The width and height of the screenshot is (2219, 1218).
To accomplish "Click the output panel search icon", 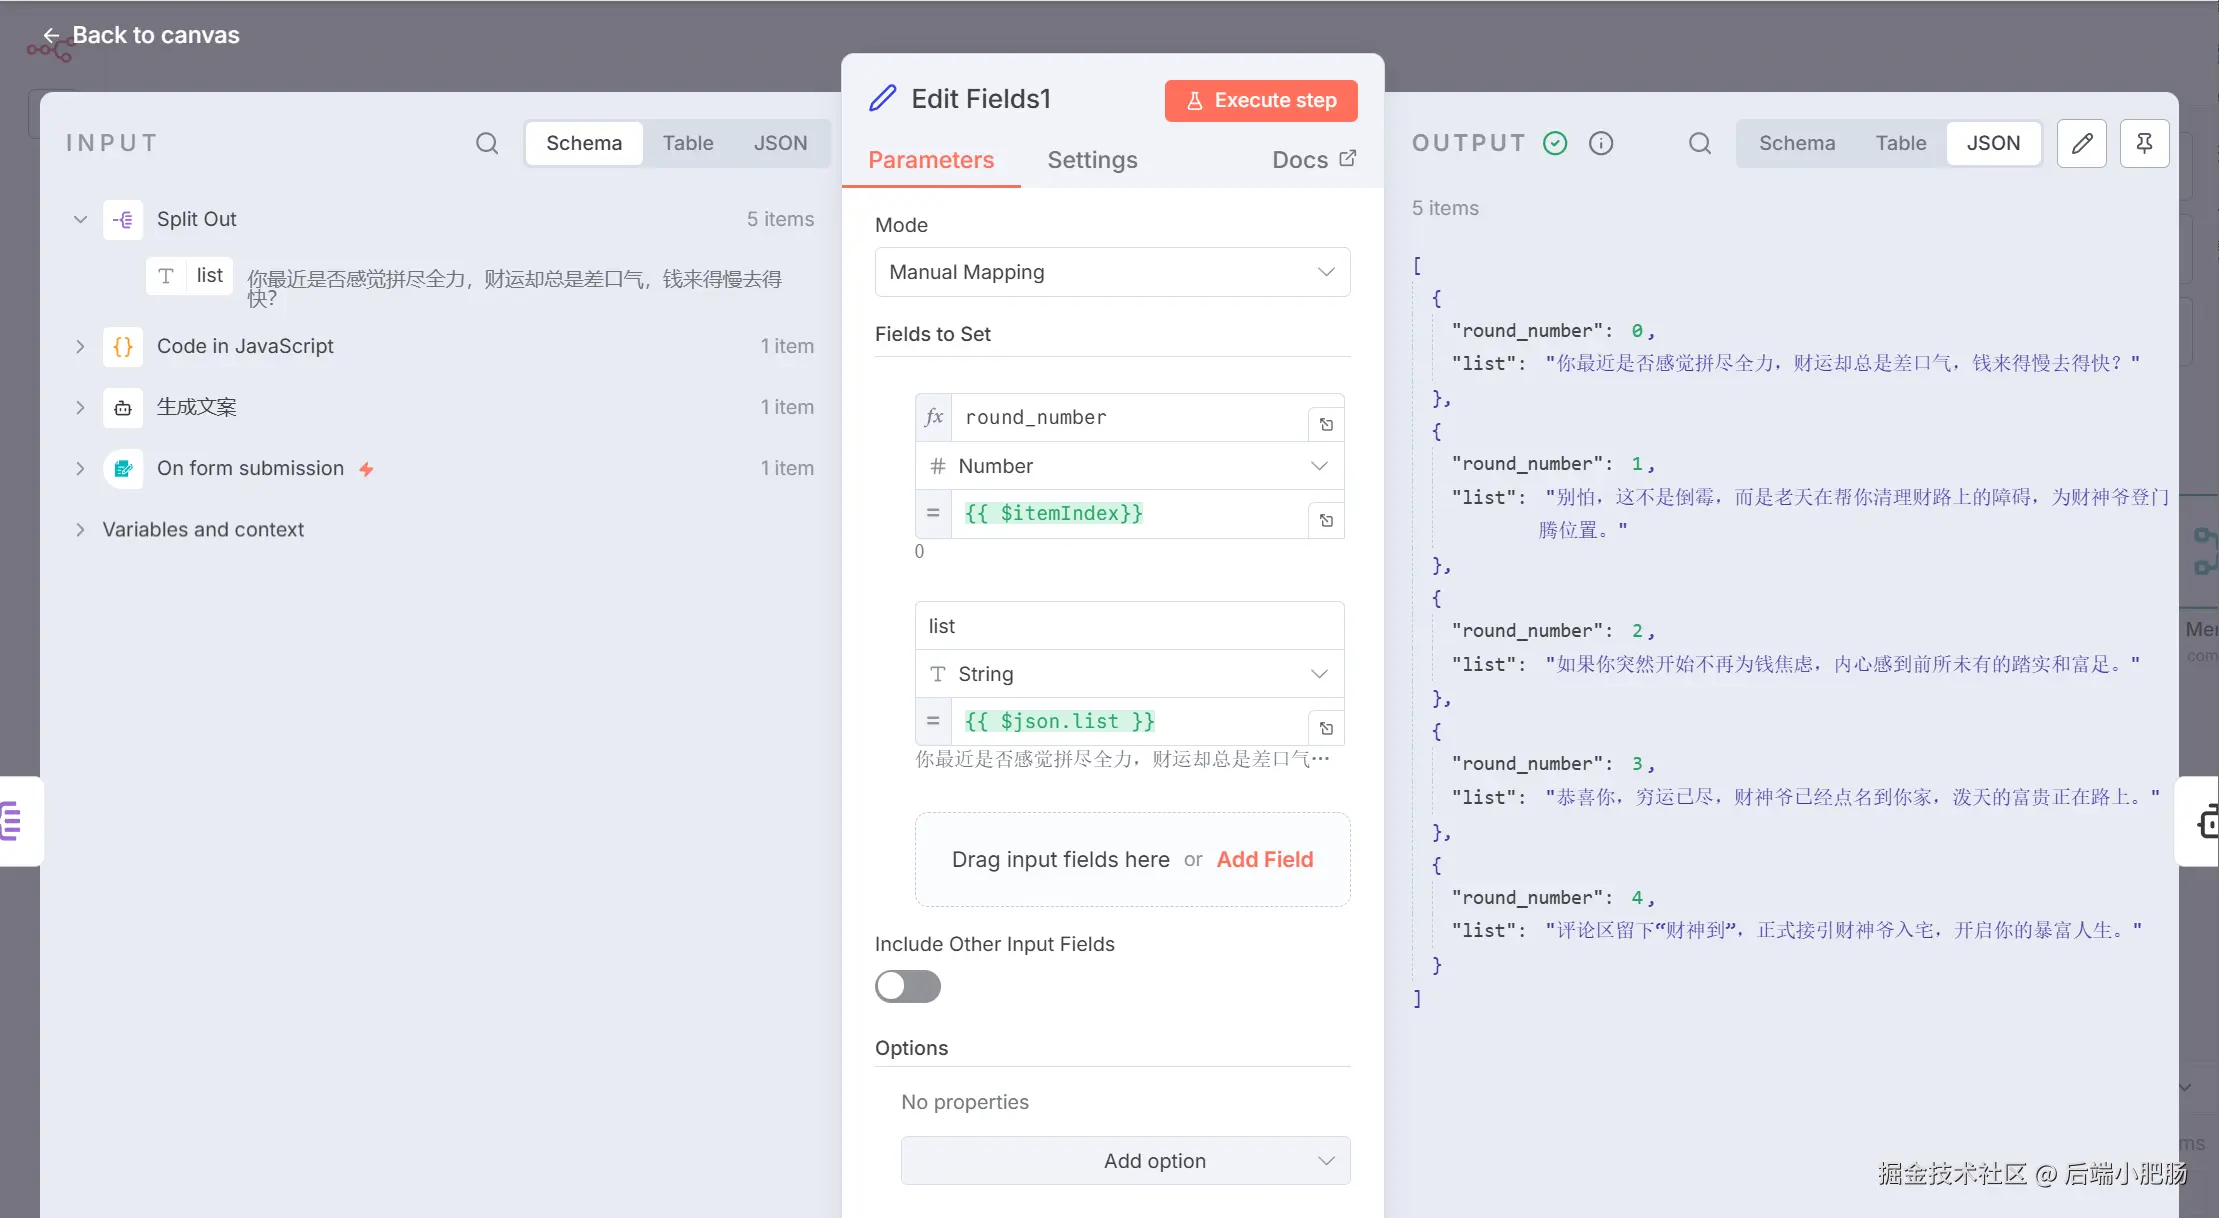I will [1700, 143].
